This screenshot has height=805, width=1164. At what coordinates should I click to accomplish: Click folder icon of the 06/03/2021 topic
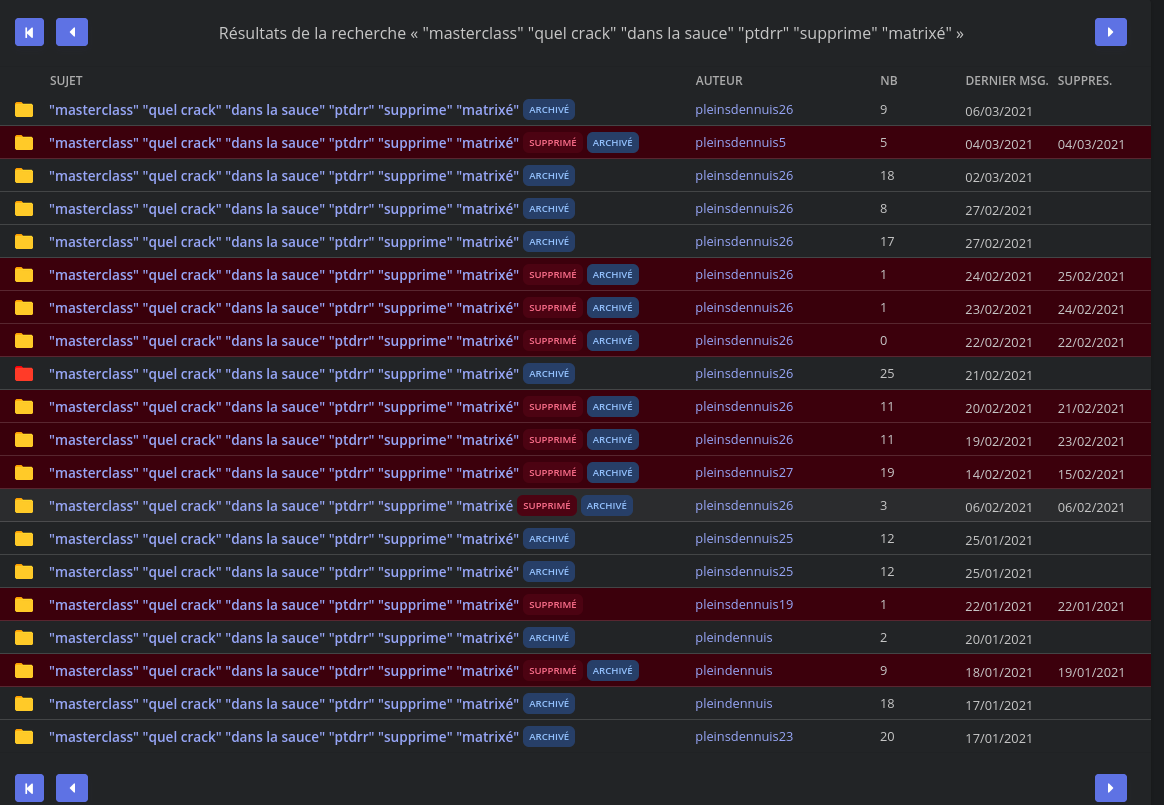coord(24,110)
